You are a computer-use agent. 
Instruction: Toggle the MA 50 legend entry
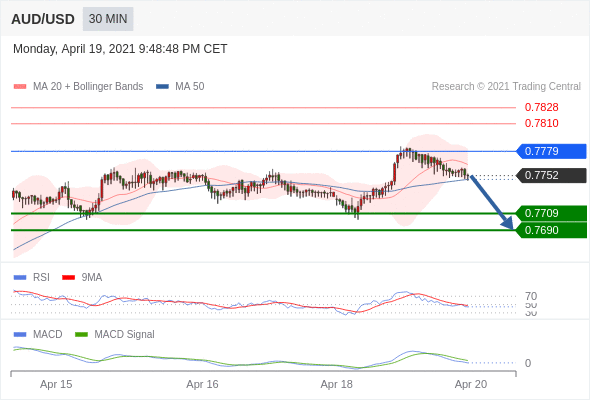[x=180, y=87]
